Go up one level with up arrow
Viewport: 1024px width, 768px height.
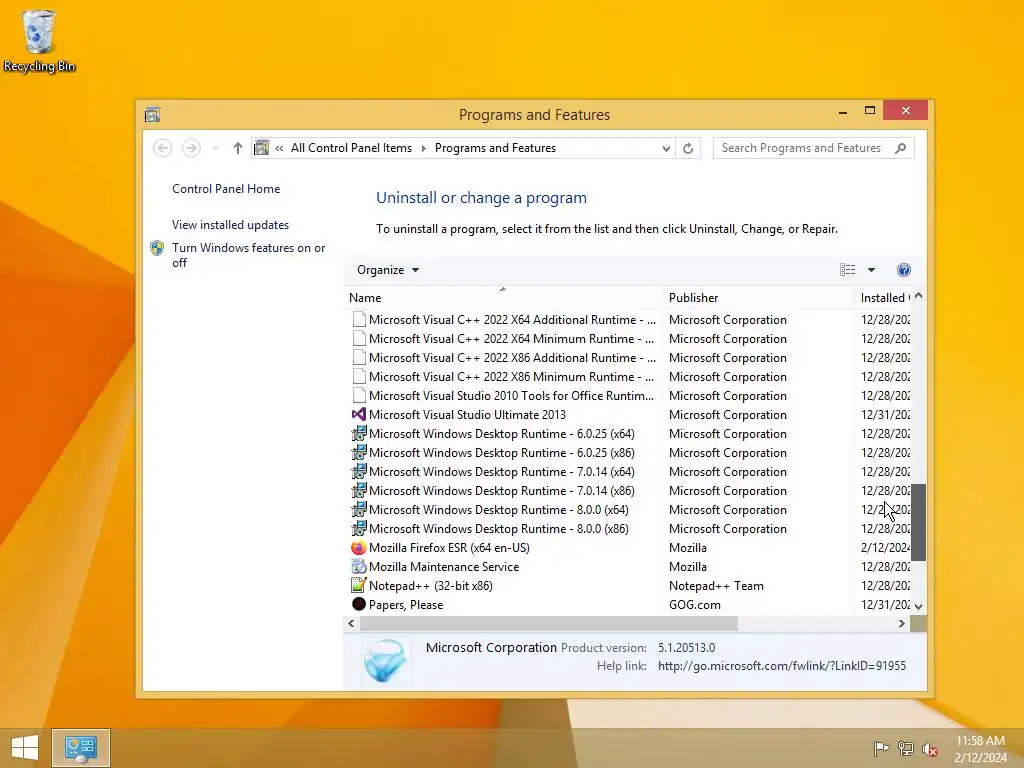[238, 148]
